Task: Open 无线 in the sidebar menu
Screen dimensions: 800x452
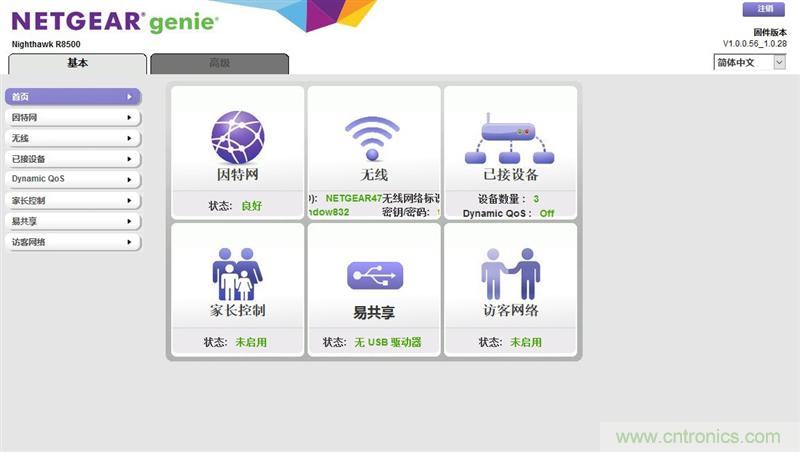Action: [x=70, y=138]
